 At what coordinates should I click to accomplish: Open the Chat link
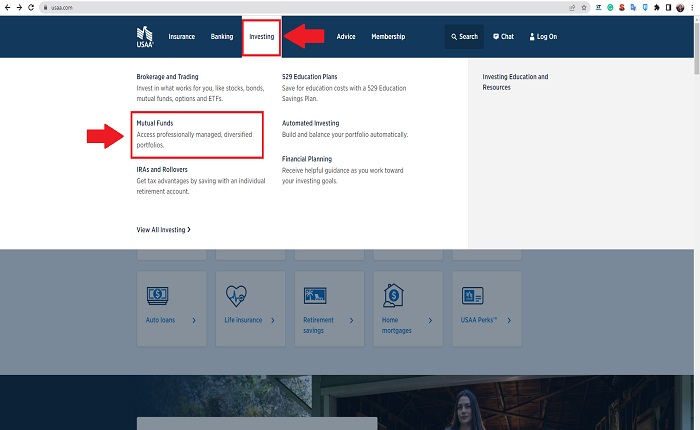coord(503,37)
